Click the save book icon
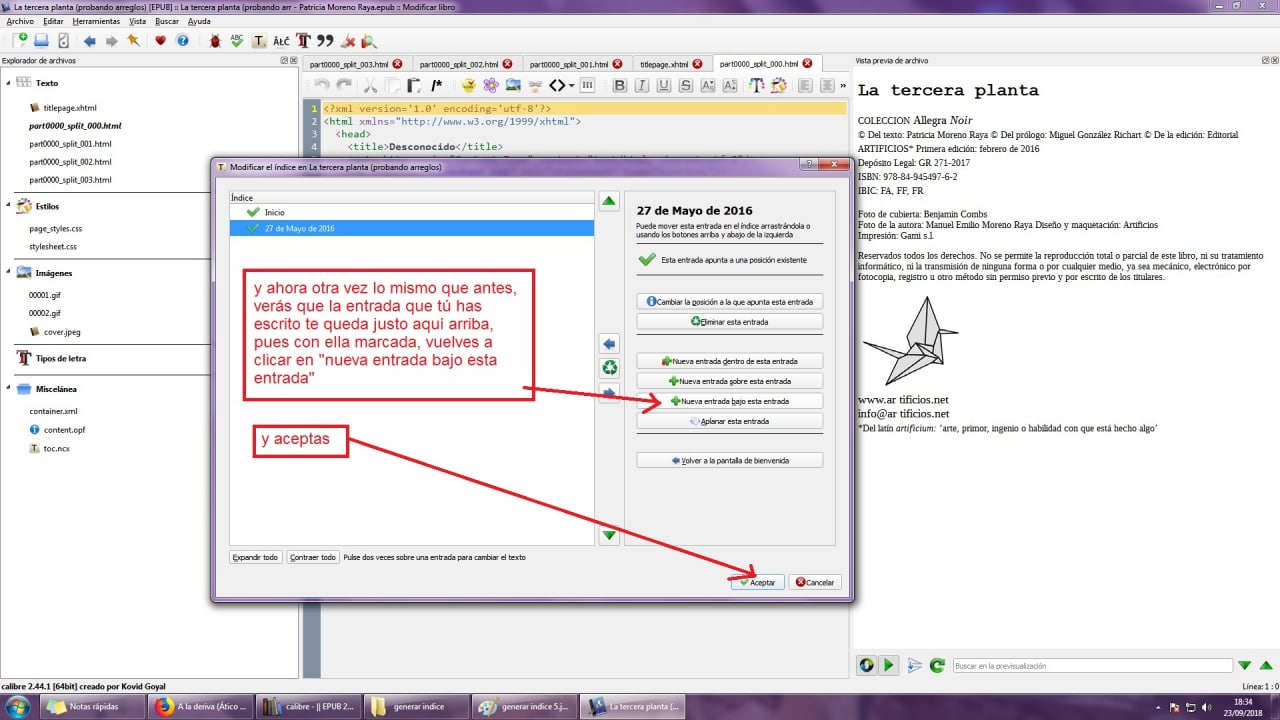Image resolution: width=1280 pixels, height=720 pixels. 42,41
